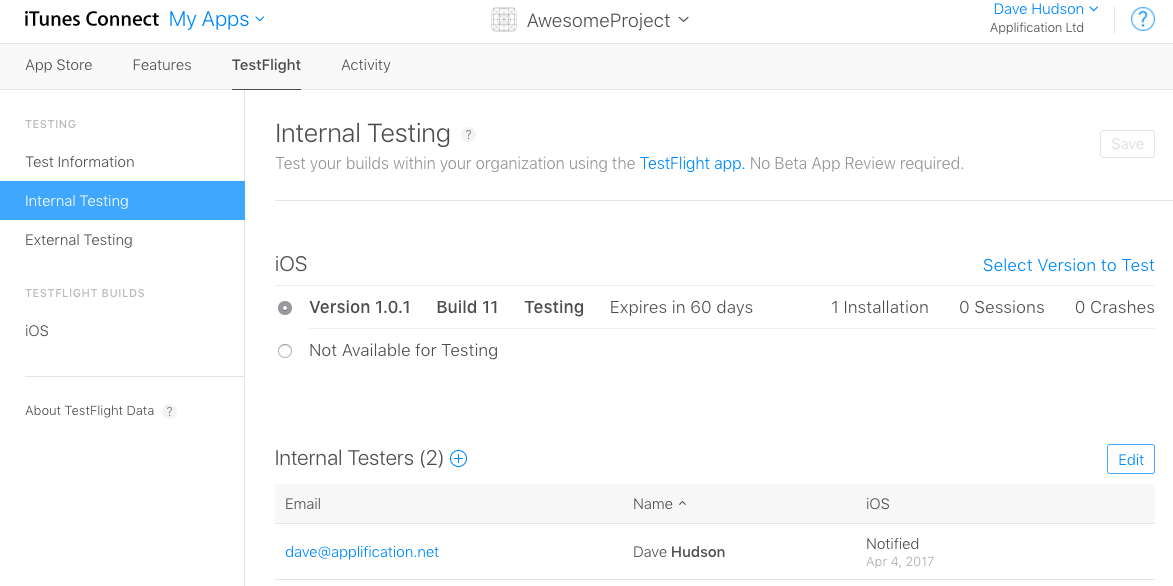Image resolution: width=1173 pixels, height=586 pixels.
Task: Click About TestFlight Data help icon
Action: tap(170, 411)
